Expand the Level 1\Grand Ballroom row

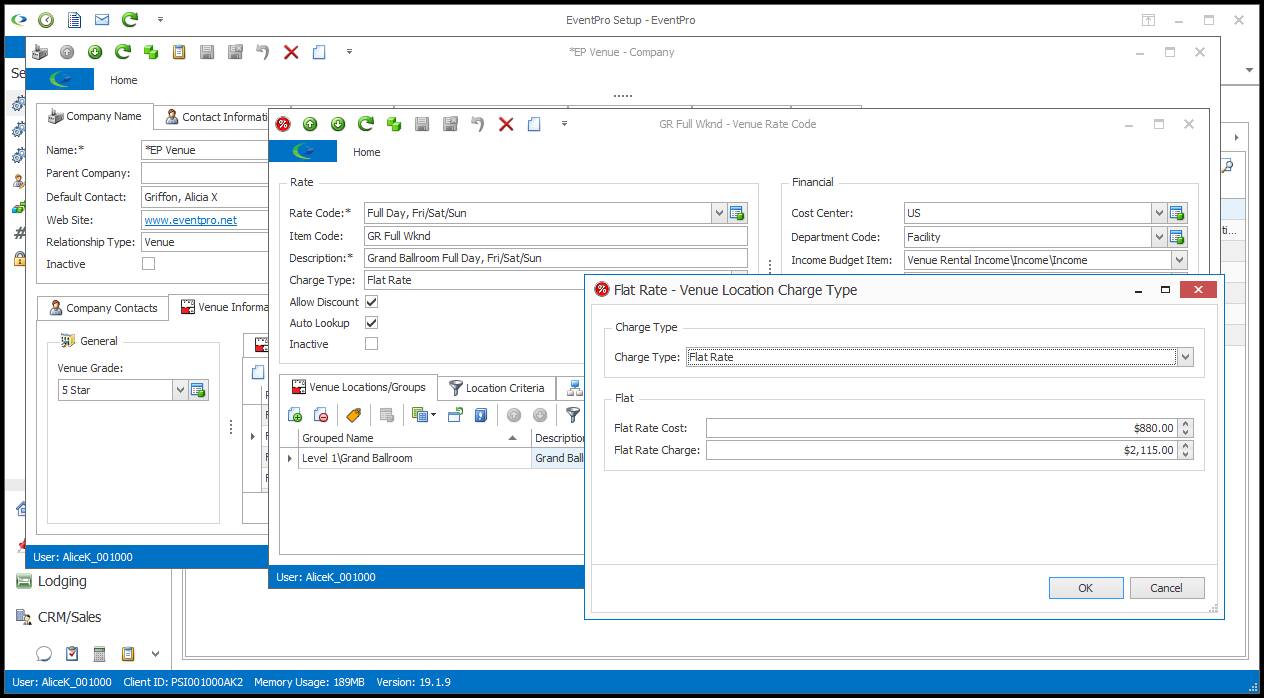(290, 459)
